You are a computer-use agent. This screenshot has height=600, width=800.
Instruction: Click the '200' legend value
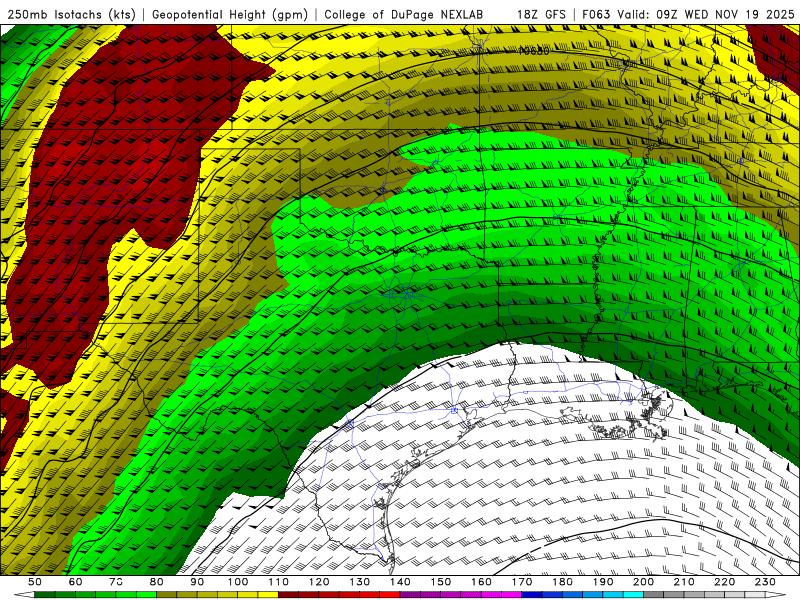(x=644, y=582)
